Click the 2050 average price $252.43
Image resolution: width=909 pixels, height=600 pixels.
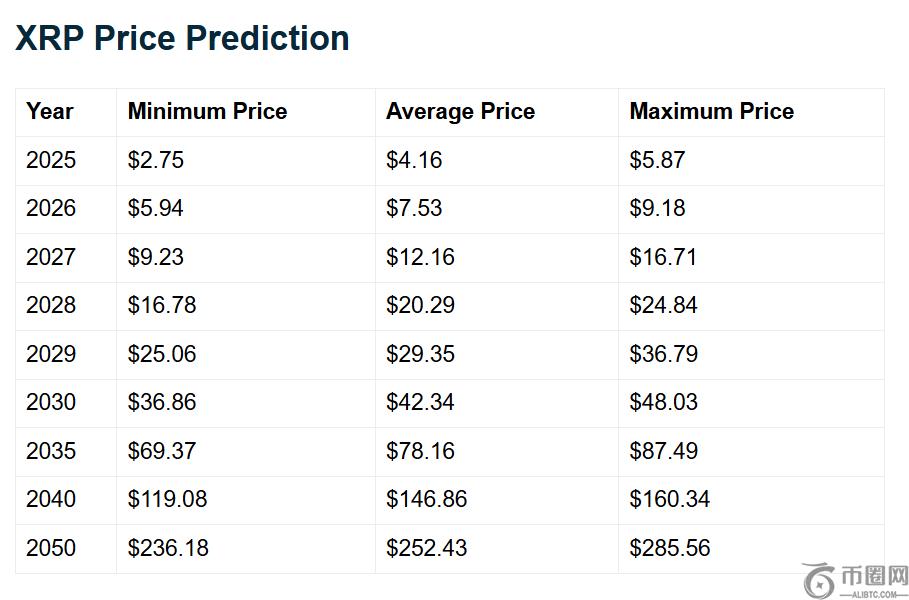(x=426, y=548)
